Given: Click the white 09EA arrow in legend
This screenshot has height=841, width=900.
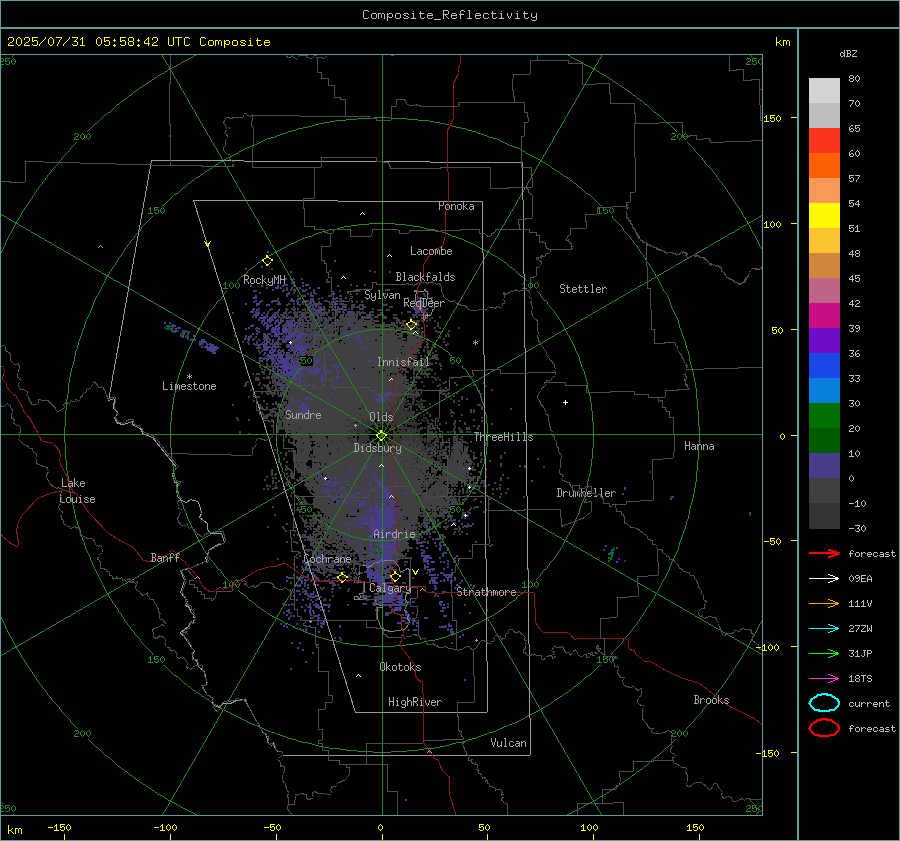Looking at the screenshot, I should click(x=824, y=578).
